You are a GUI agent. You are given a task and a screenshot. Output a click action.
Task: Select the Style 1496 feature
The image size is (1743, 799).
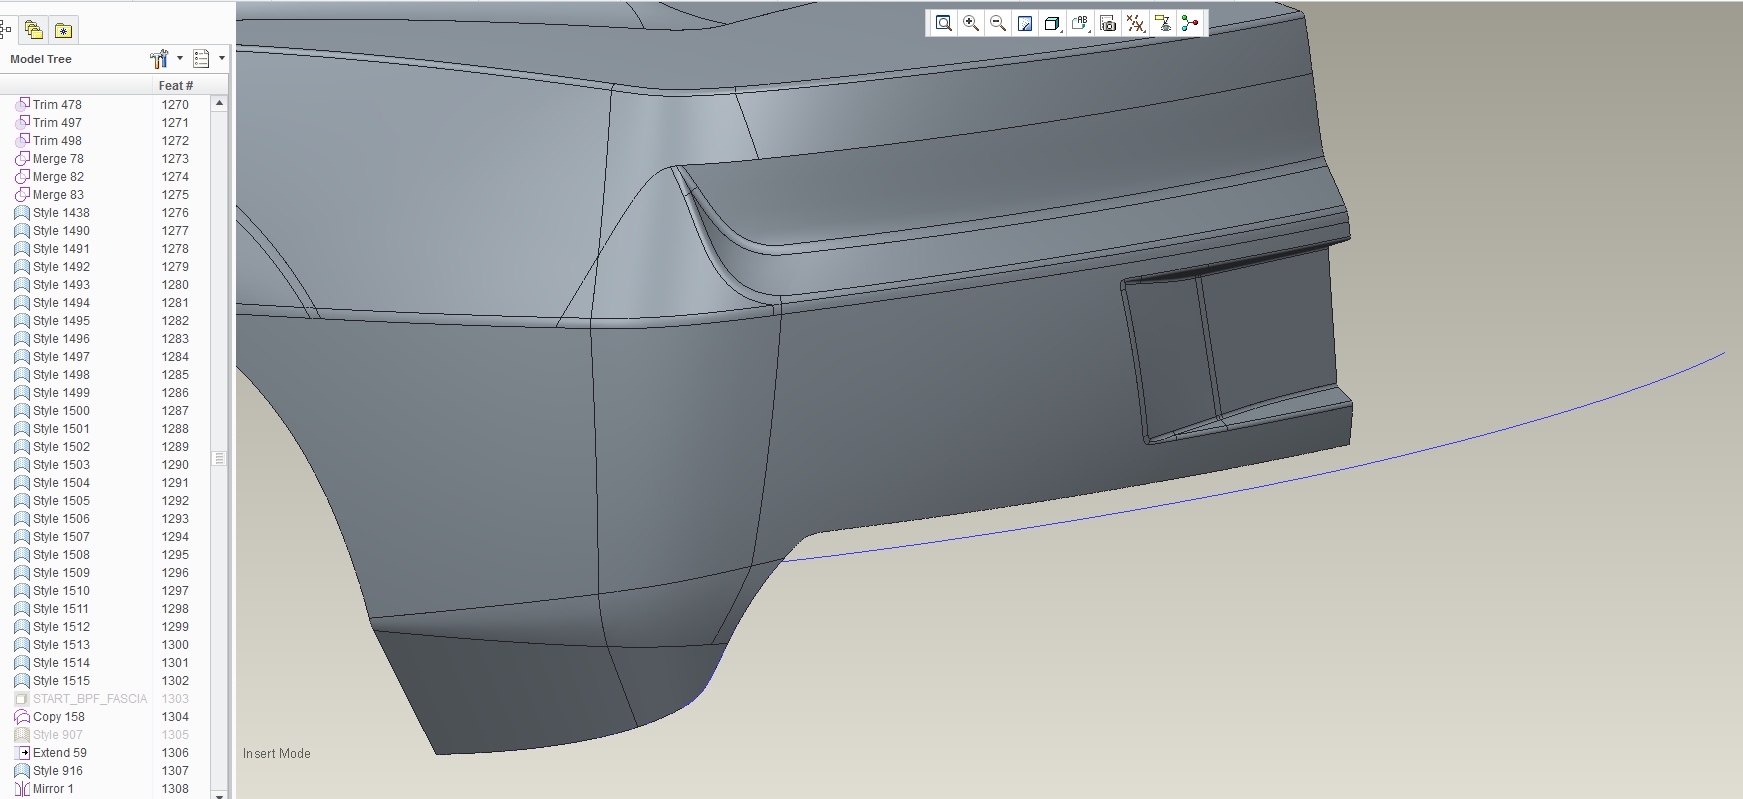(x=61, y=339)
